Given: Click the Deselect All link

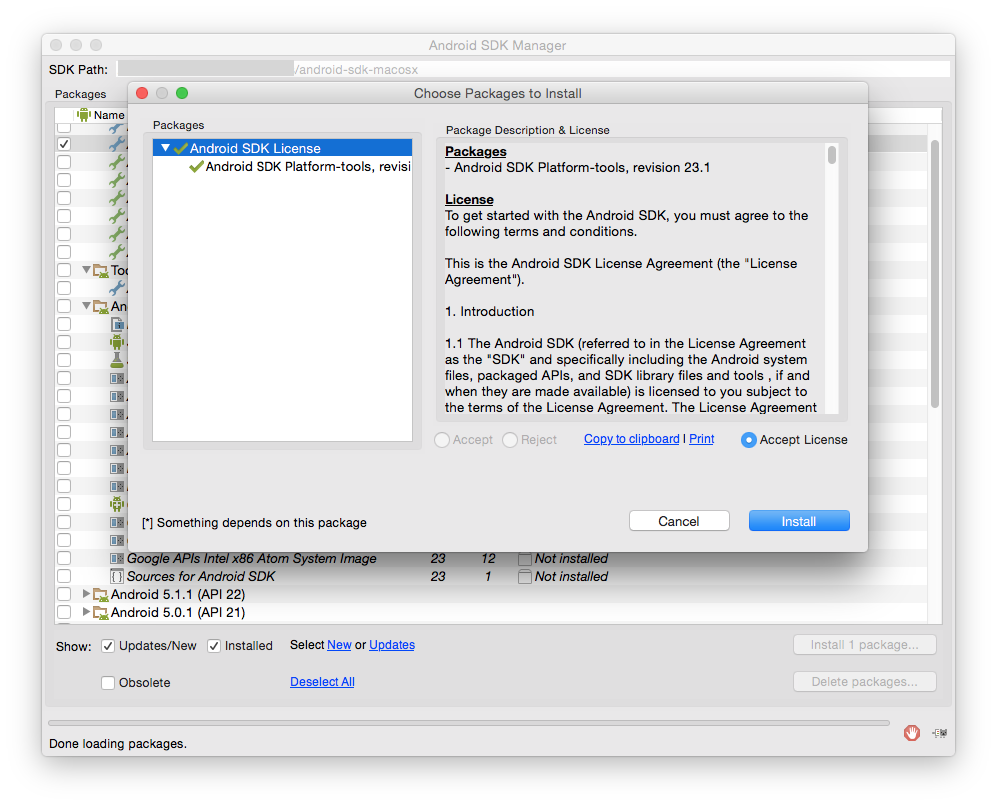Looking at the screenshot, I should [x=322, y=682].
